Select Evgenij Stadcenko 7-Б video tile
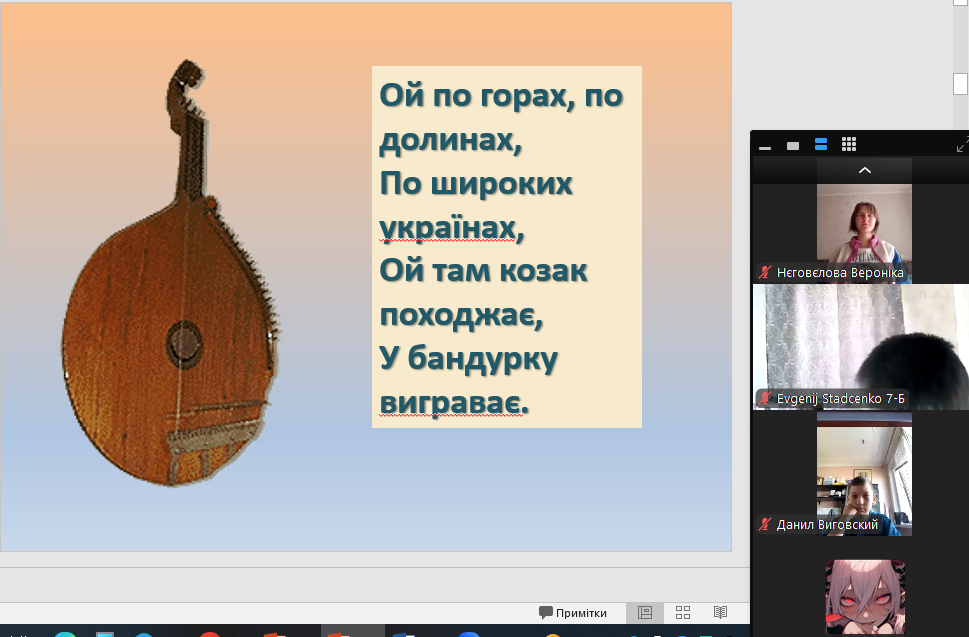The image size is (969, 637). [861, 347]
